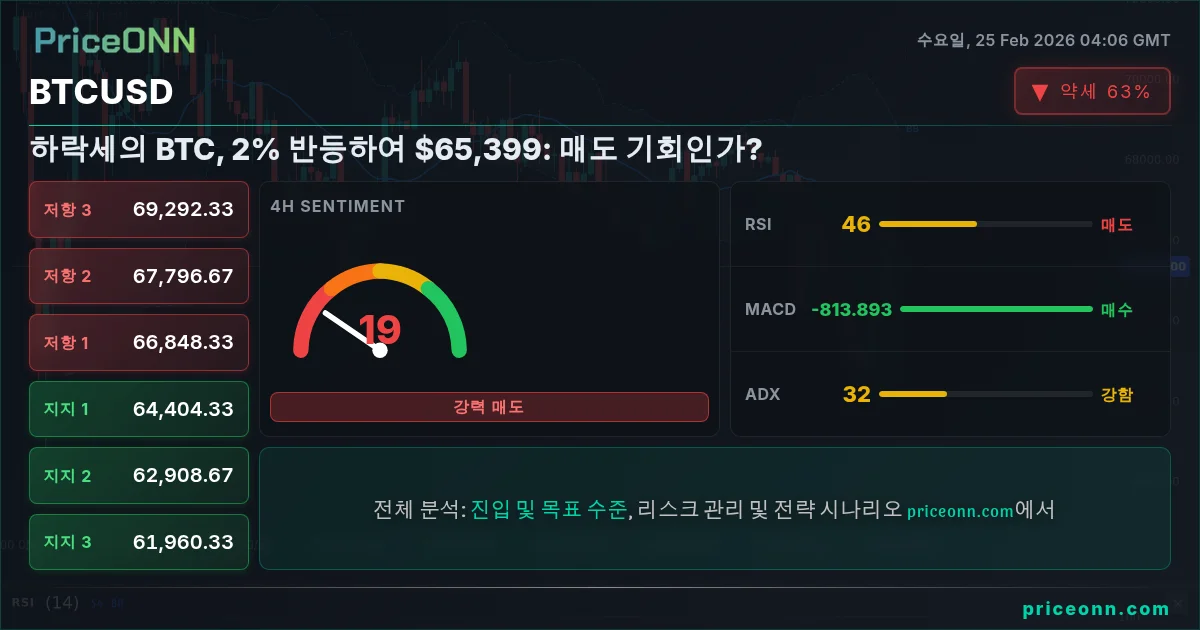Click the ADX strength bar

click(x=985, y=394)
